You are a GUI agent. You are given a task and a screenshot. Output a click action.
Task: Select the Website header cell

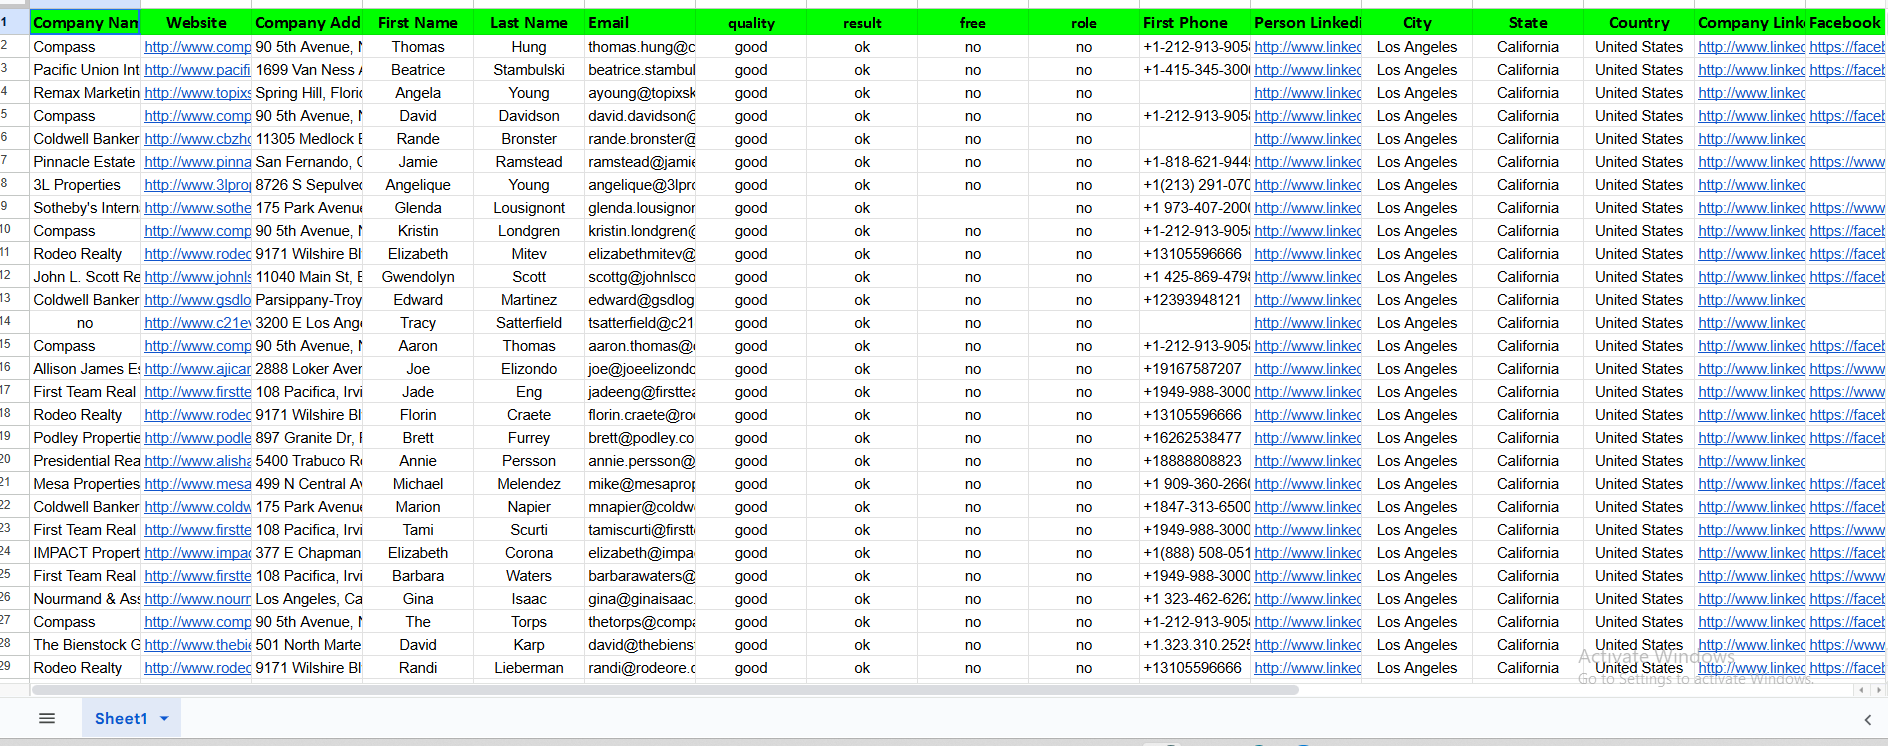point(196,22)
